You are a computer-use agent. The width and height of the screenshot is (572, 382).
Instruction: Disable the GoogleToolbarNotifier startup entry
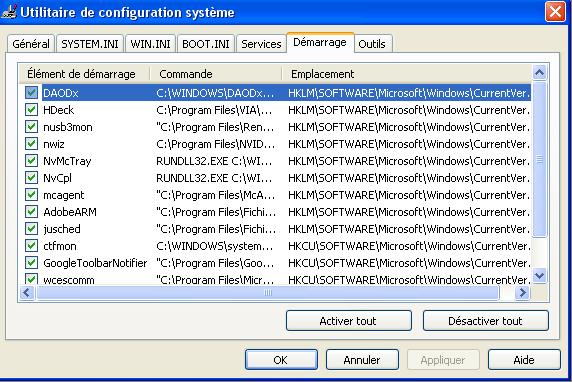click(31, 263)
